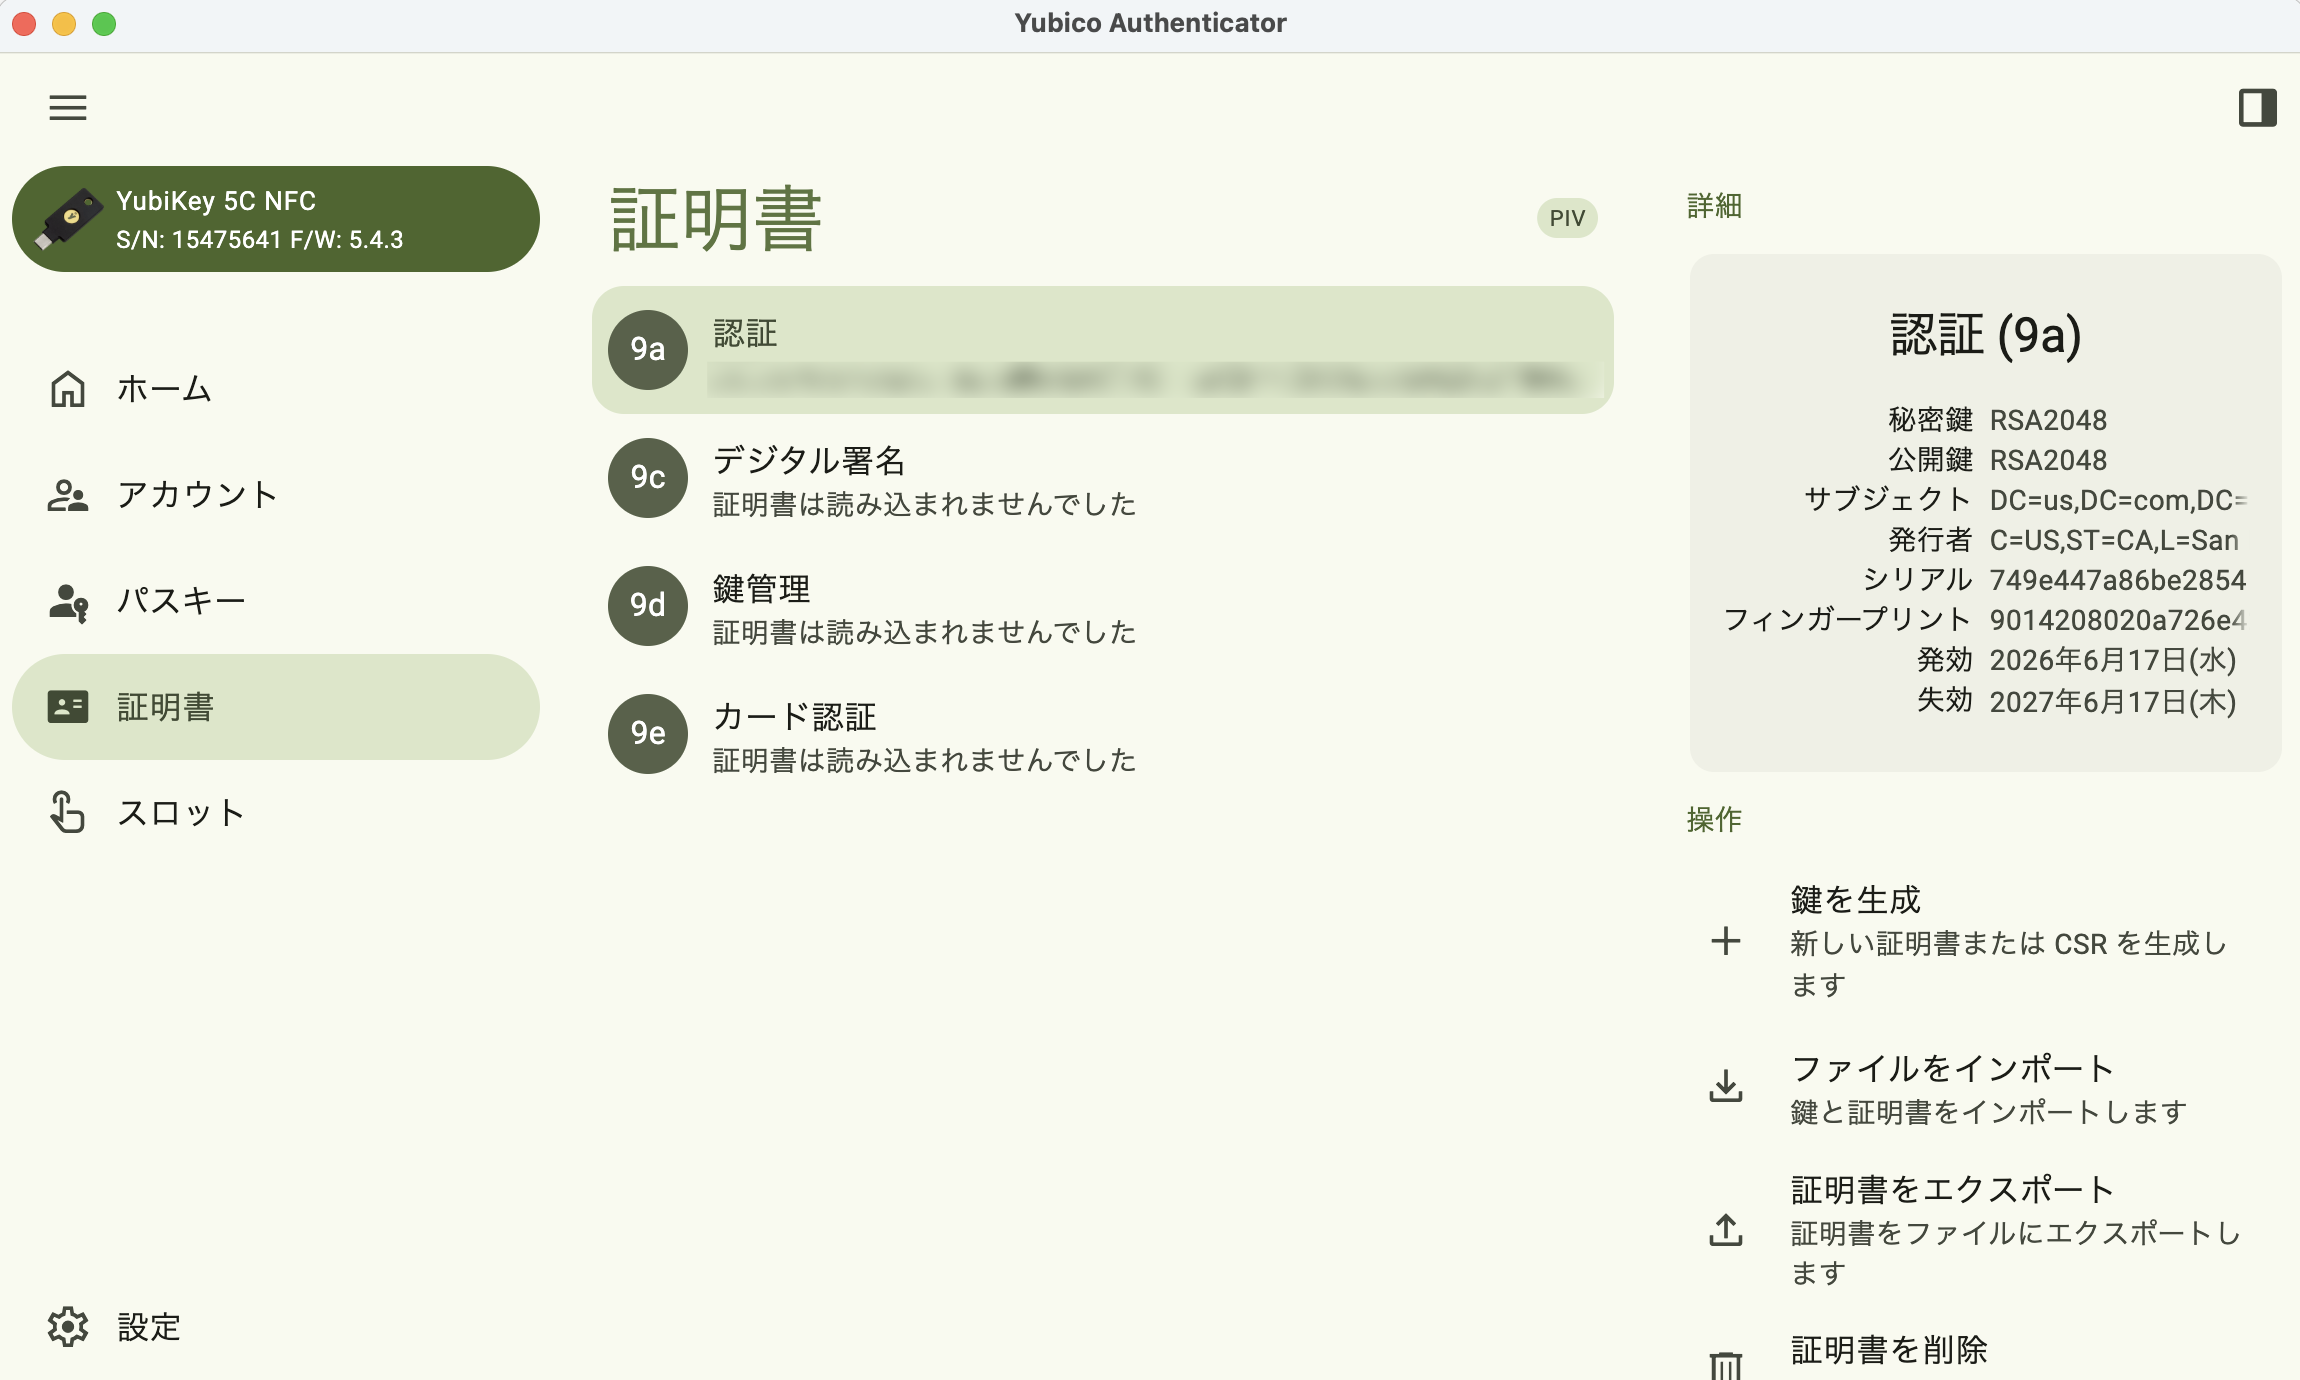The image size is (2300, 1380).
Task: Click 鍵を生成 action
Action: (1984, 941)
